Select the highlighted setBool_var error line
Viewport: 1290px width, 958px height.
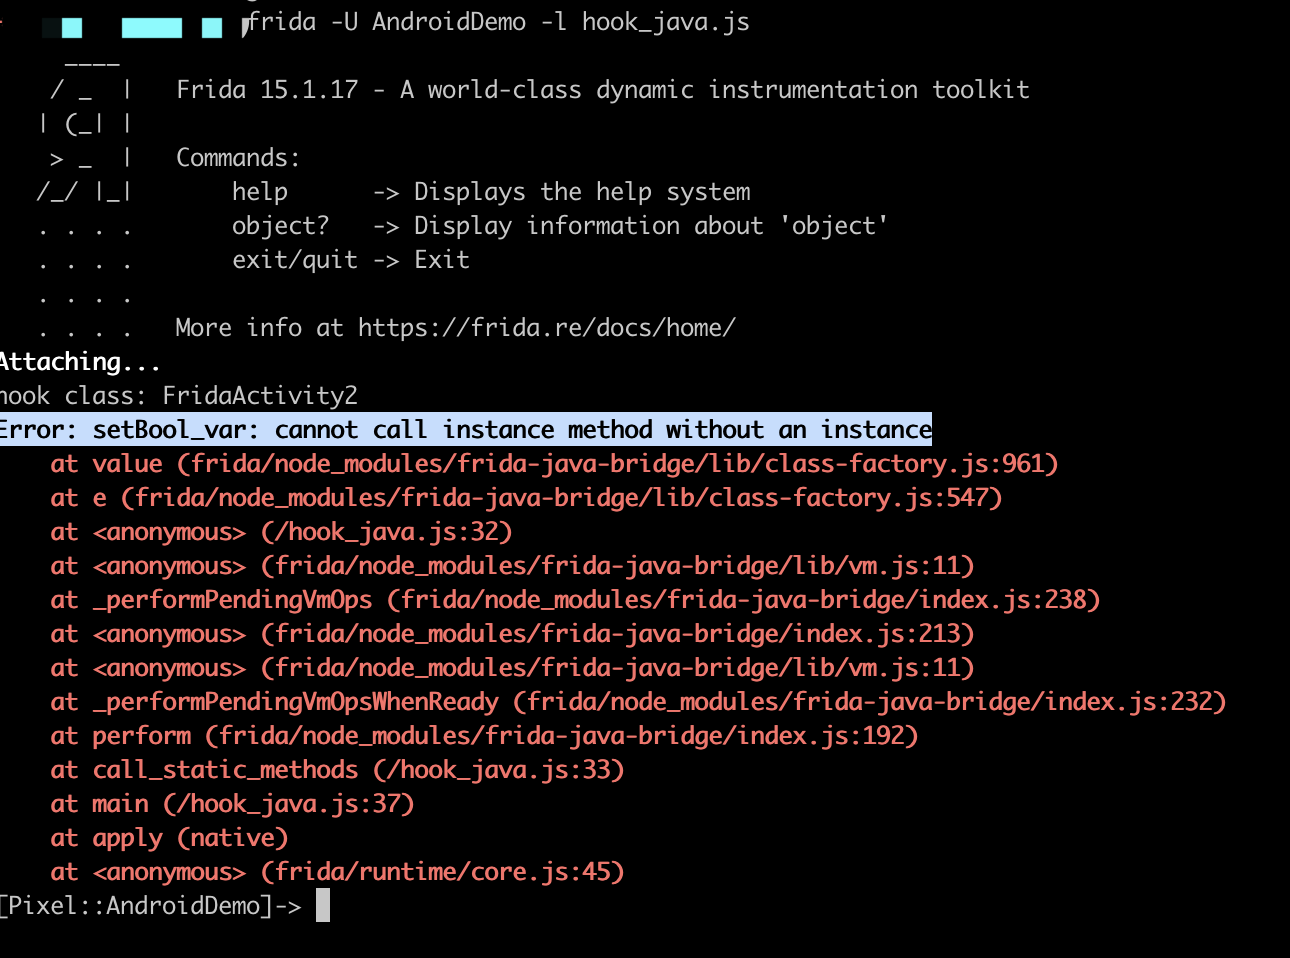466,430
